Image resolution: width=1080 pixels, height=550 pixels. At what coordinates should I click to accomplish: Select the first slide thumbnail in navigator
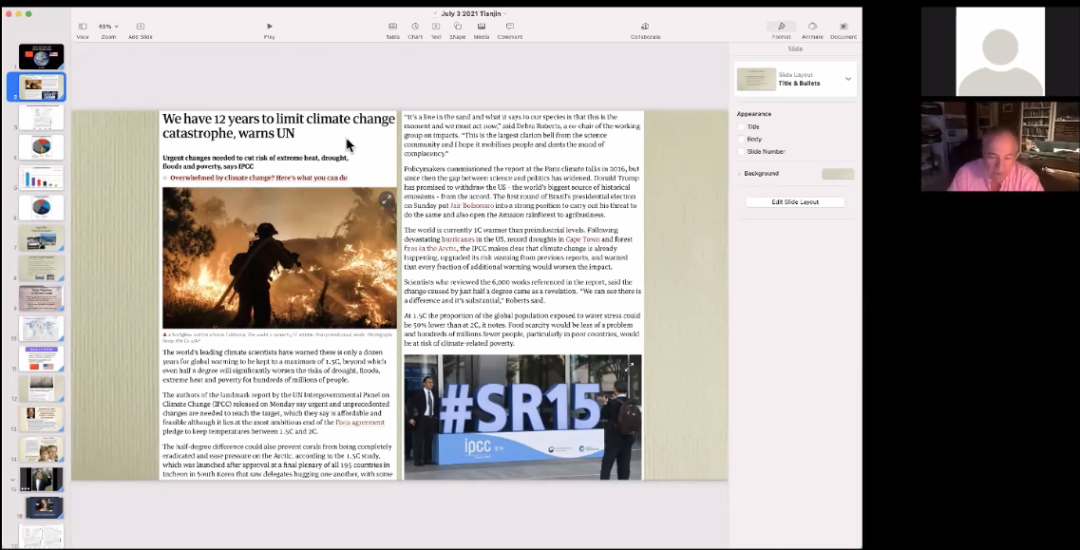tap(41, 57)
